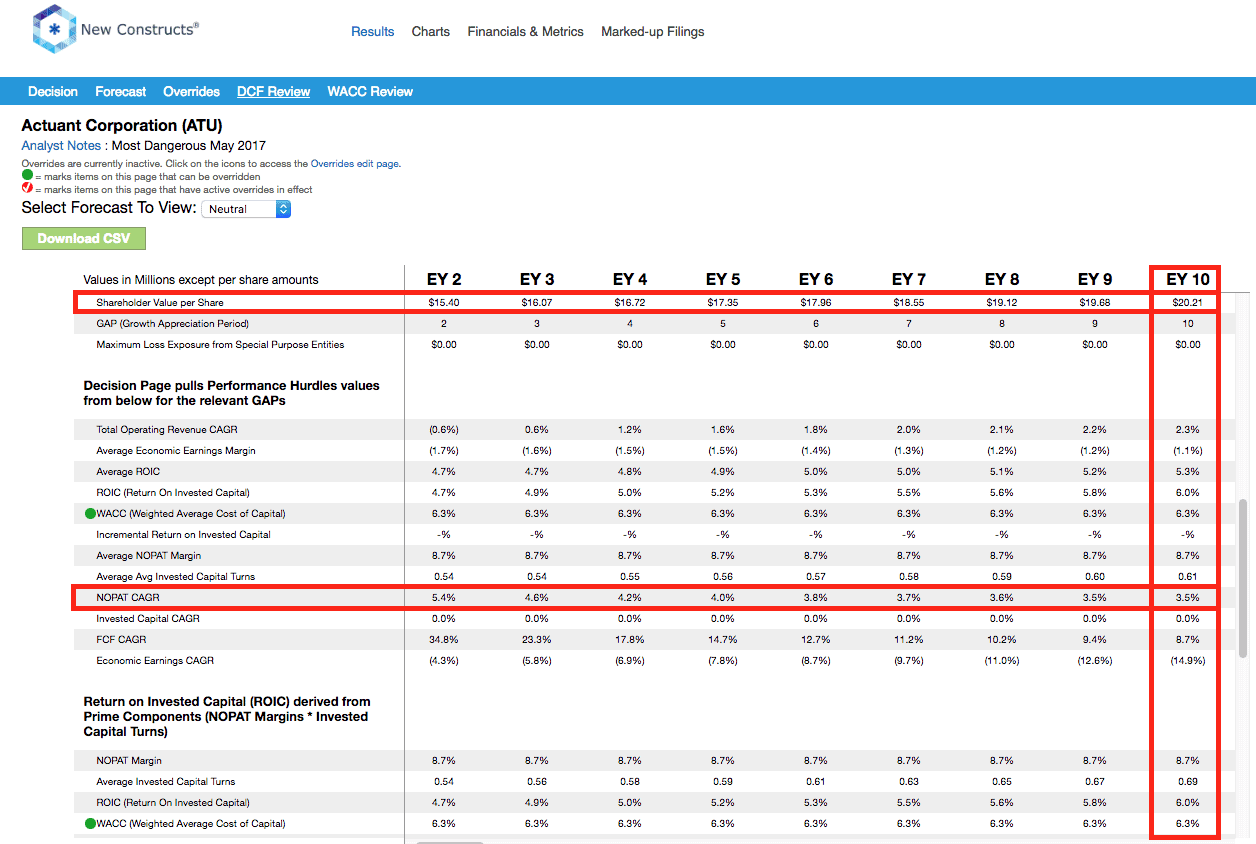Click green override icon beside WACC under Performance Hurdles
Screen dimensions: 1256x844
point(90,514)
